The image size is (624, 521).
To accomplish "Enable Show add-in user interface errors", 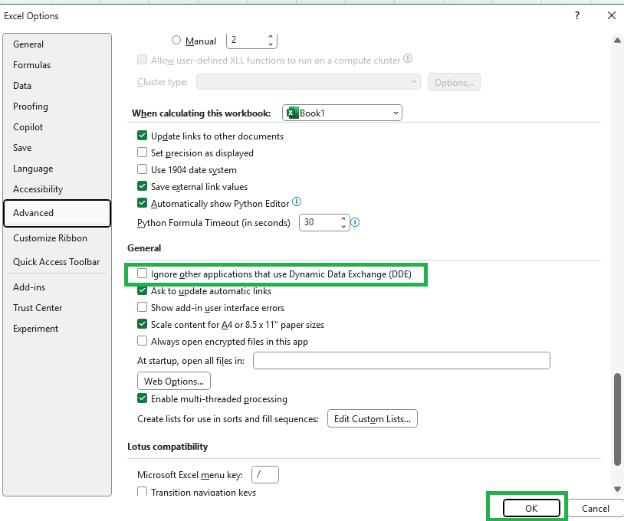I will tap(142, 307).
